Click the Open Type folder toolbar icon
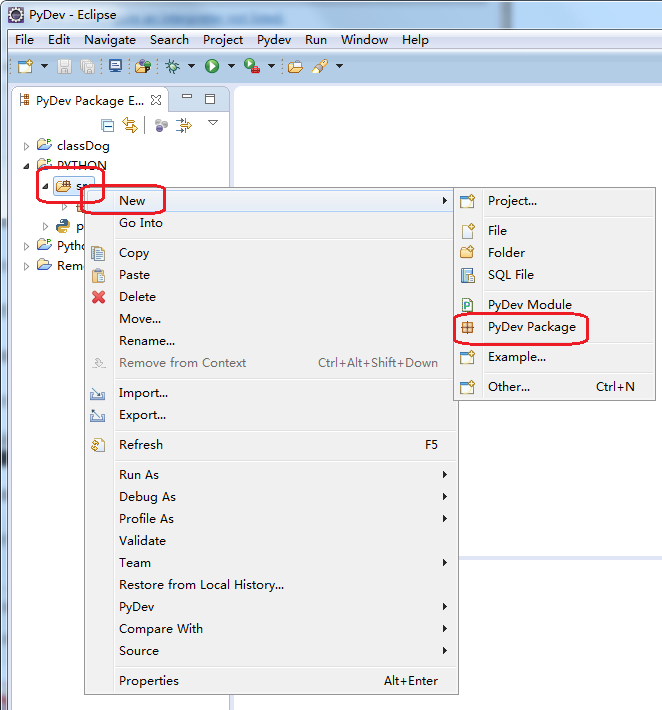This screenshot has height=710, width=662. point(295,67)
